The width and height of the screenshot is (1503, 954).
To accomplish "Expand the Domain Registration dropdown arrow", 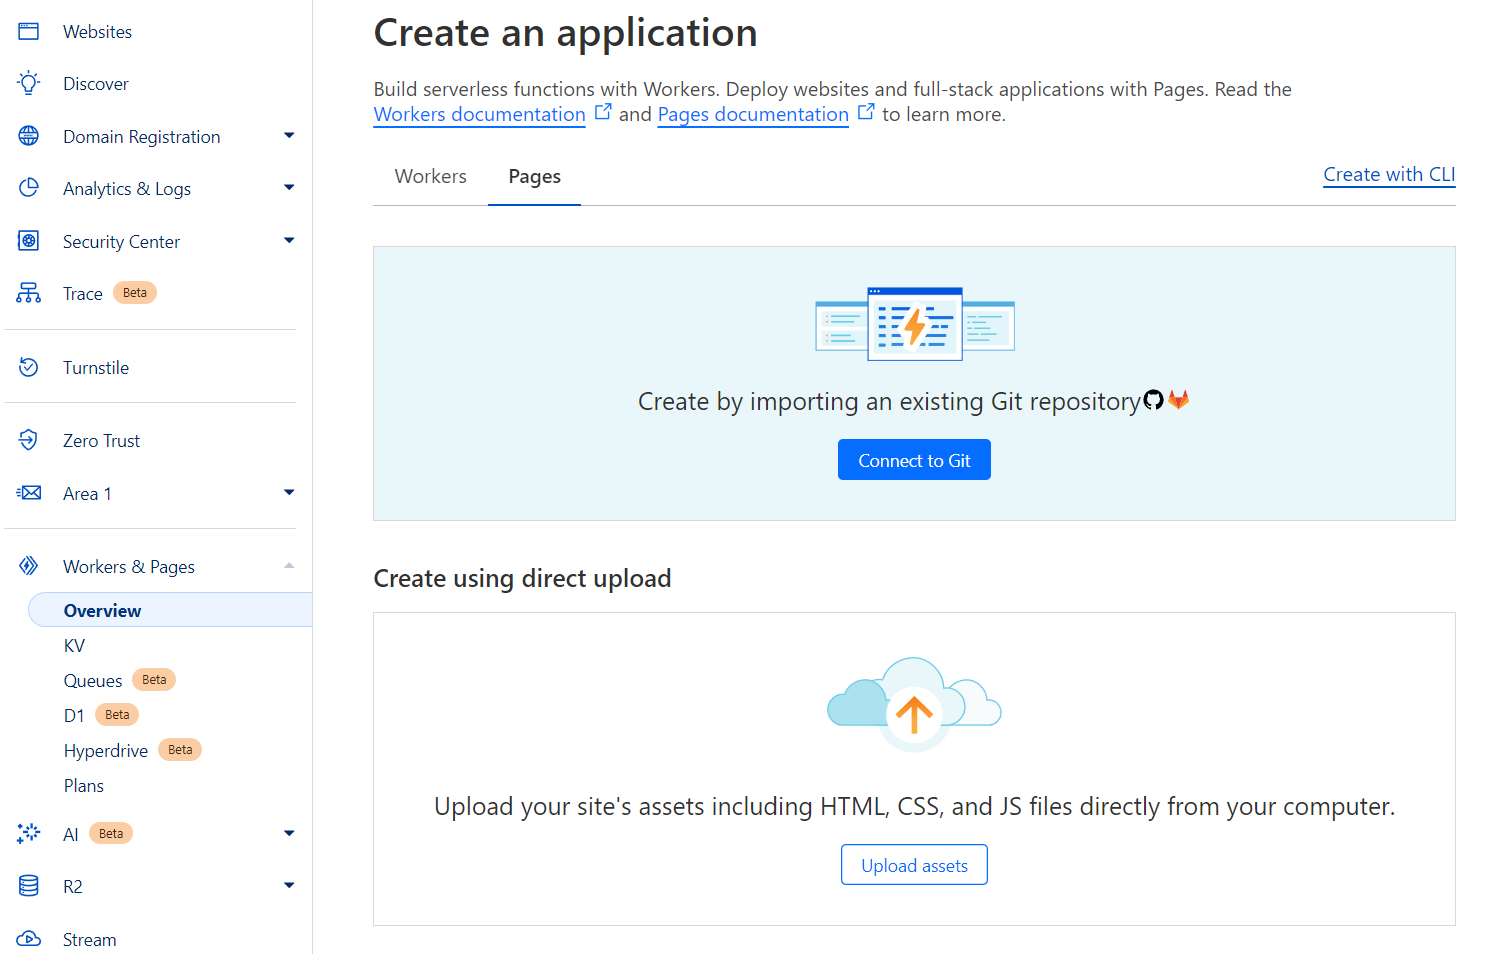I will click(289, 135).
